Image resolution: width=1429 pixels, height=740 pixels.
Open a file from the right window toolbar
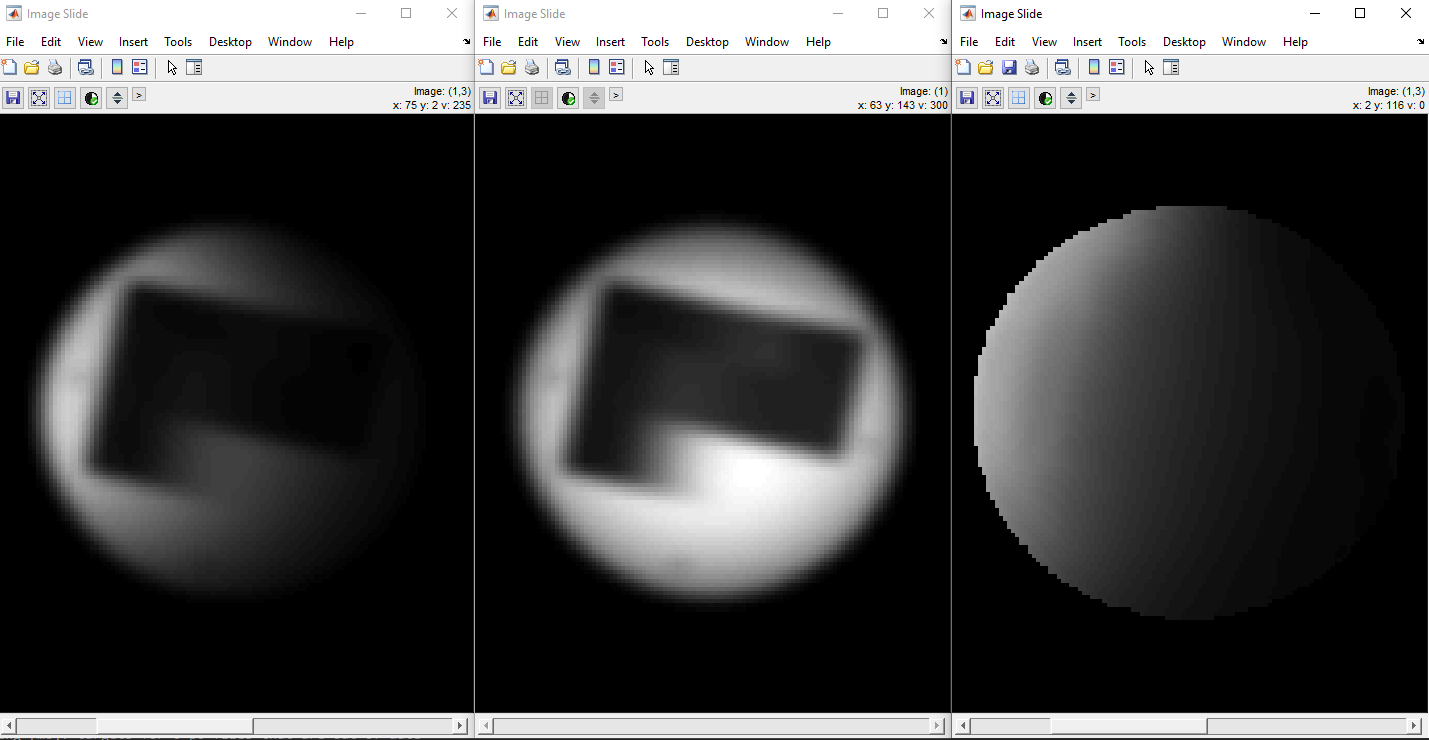(x=985, y=67)
